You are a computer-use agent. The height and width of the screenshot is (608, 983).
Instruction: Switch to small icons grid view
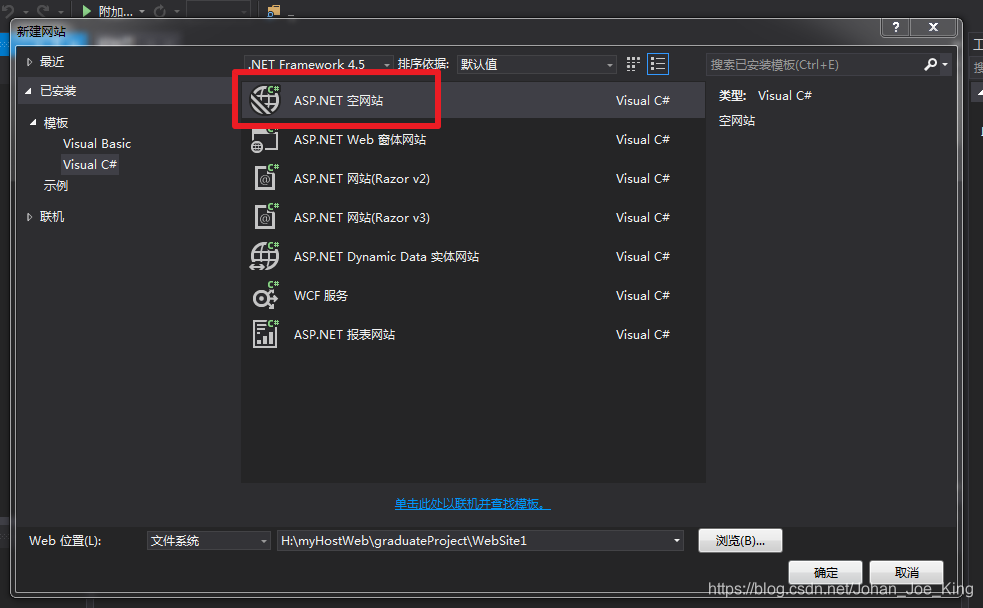(633, 64)
